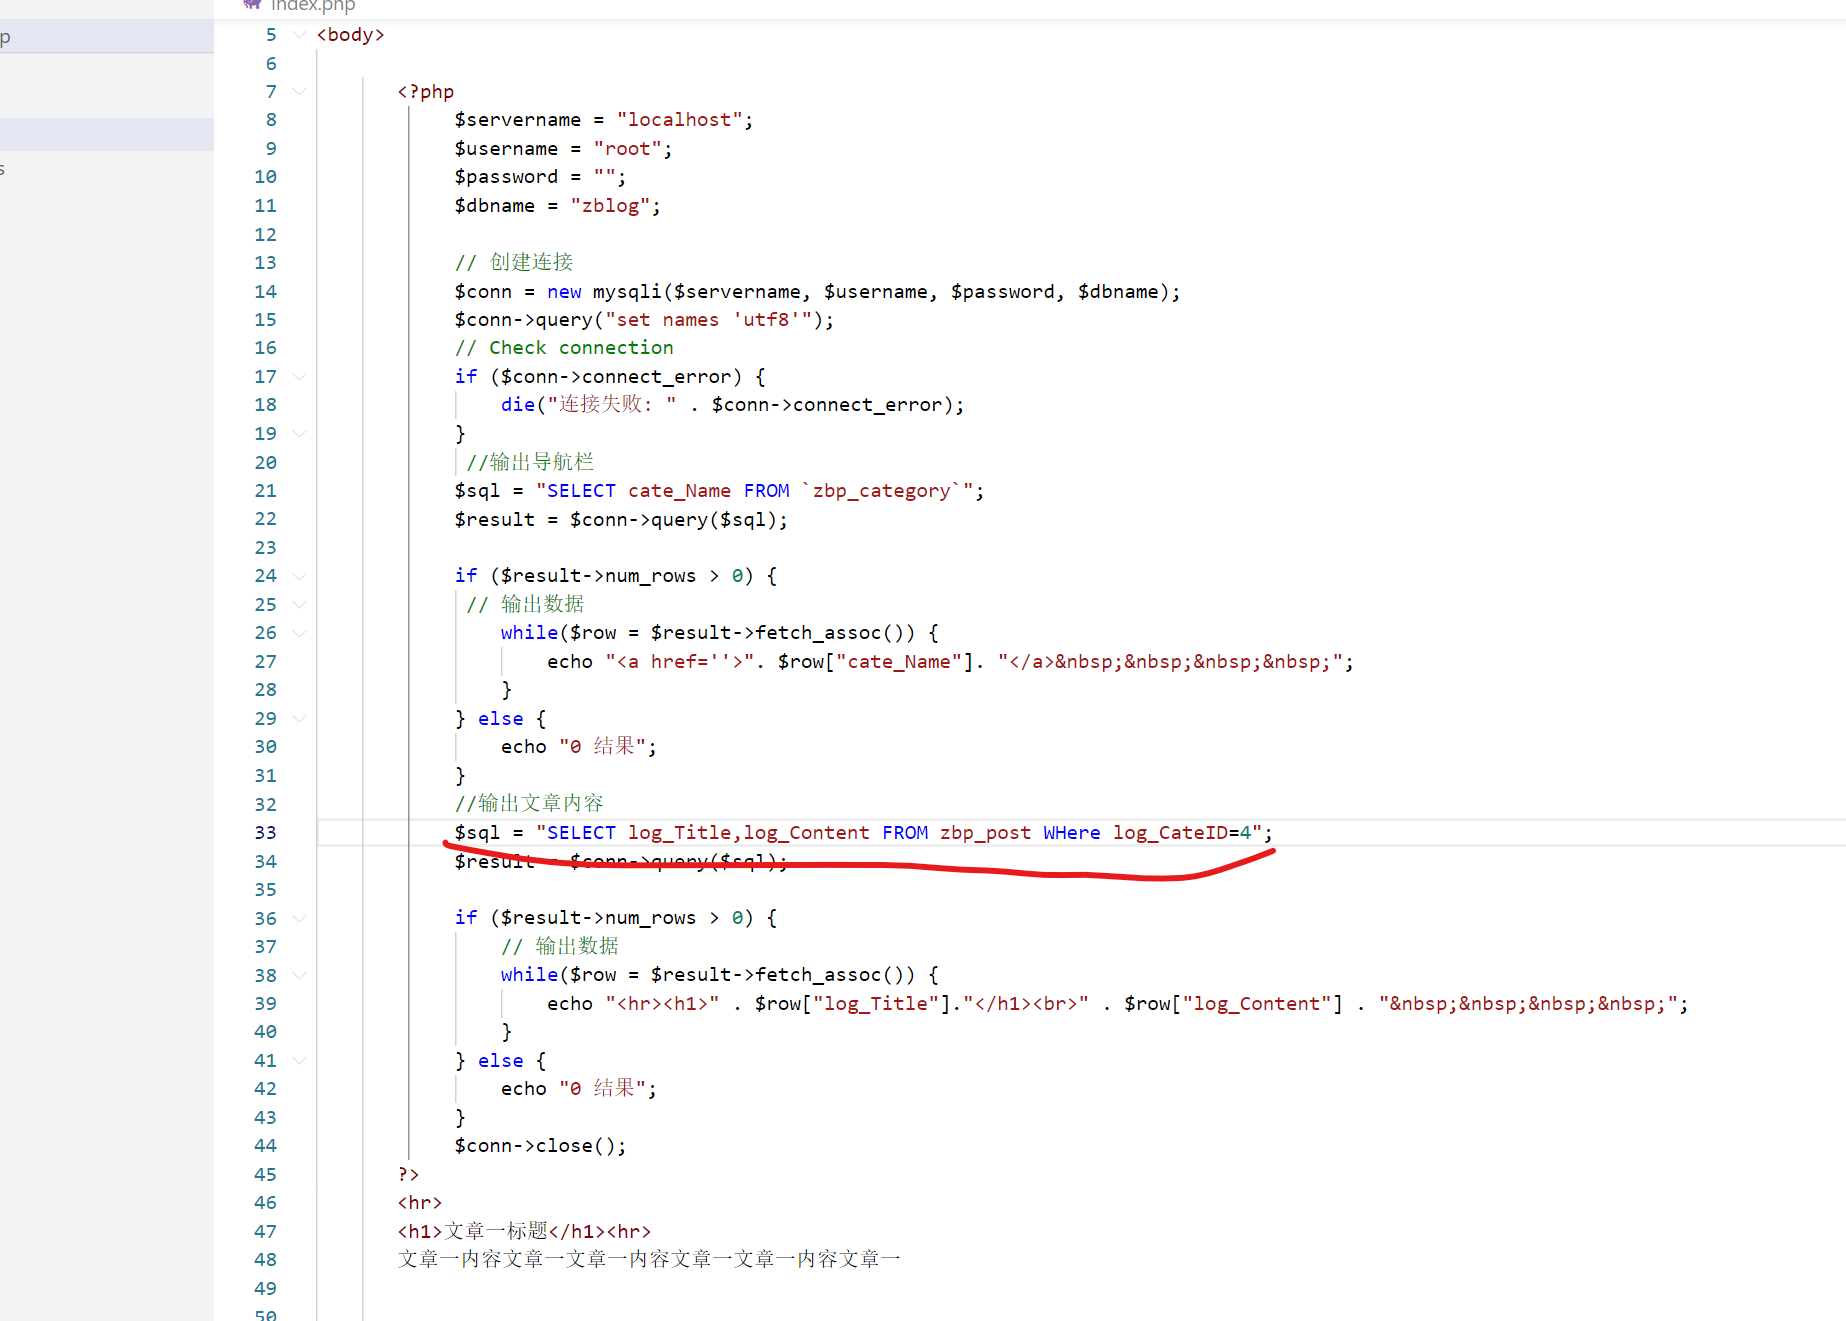This screenshot has height=1321, width=1846.
Task: Toggle the fold arrow on line 19
Action: pos(299,434)
